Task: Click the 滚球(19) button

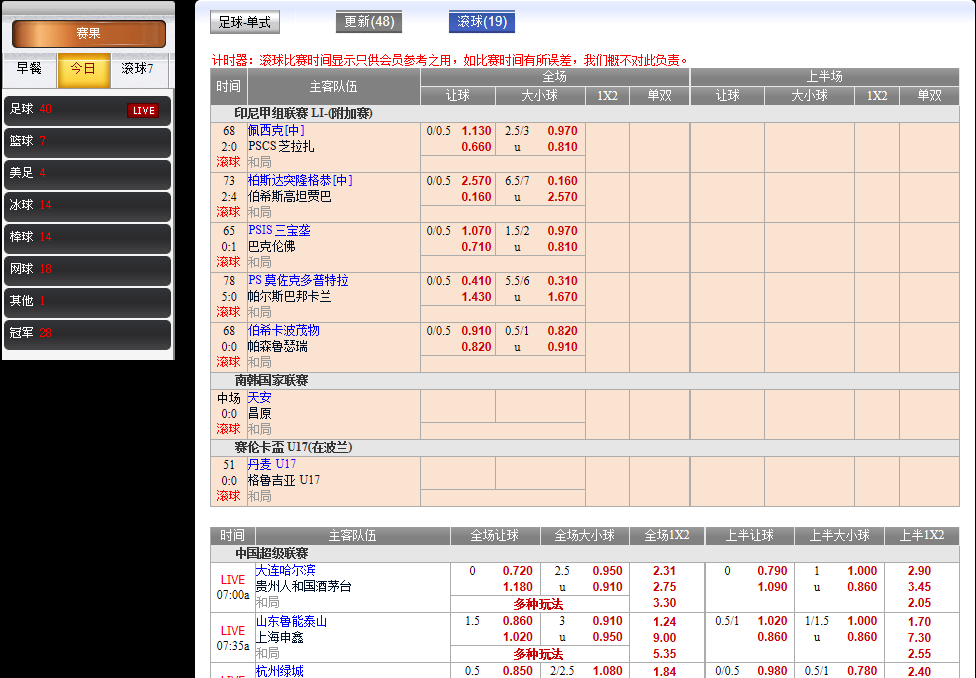Action: 482,22
